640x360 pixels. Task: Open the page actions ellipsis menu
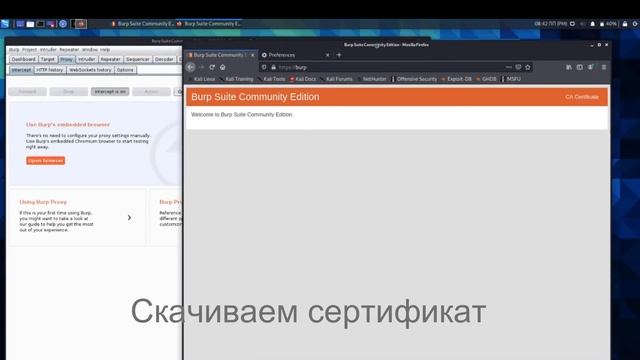pos(509,67)
